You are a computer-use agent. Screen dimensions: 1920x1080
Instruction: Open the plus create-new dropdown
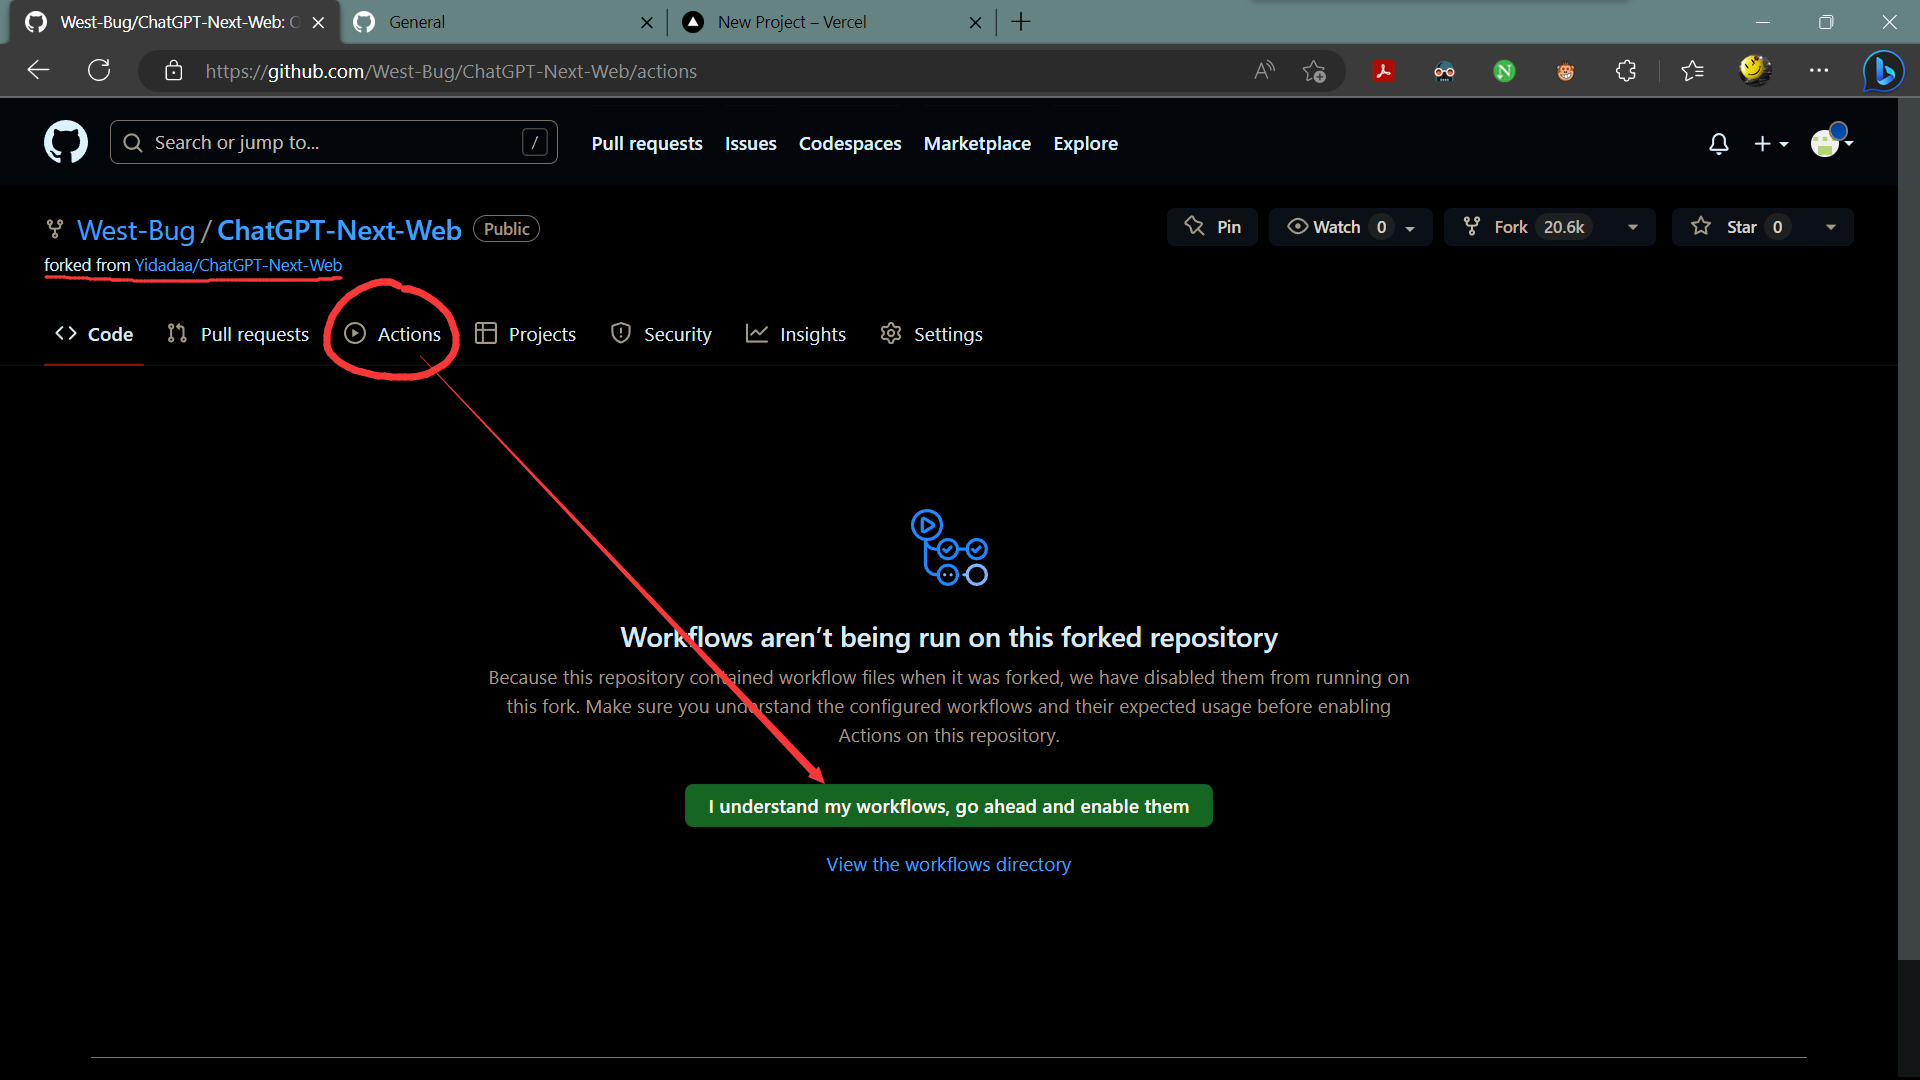[x=1771, y=144]
